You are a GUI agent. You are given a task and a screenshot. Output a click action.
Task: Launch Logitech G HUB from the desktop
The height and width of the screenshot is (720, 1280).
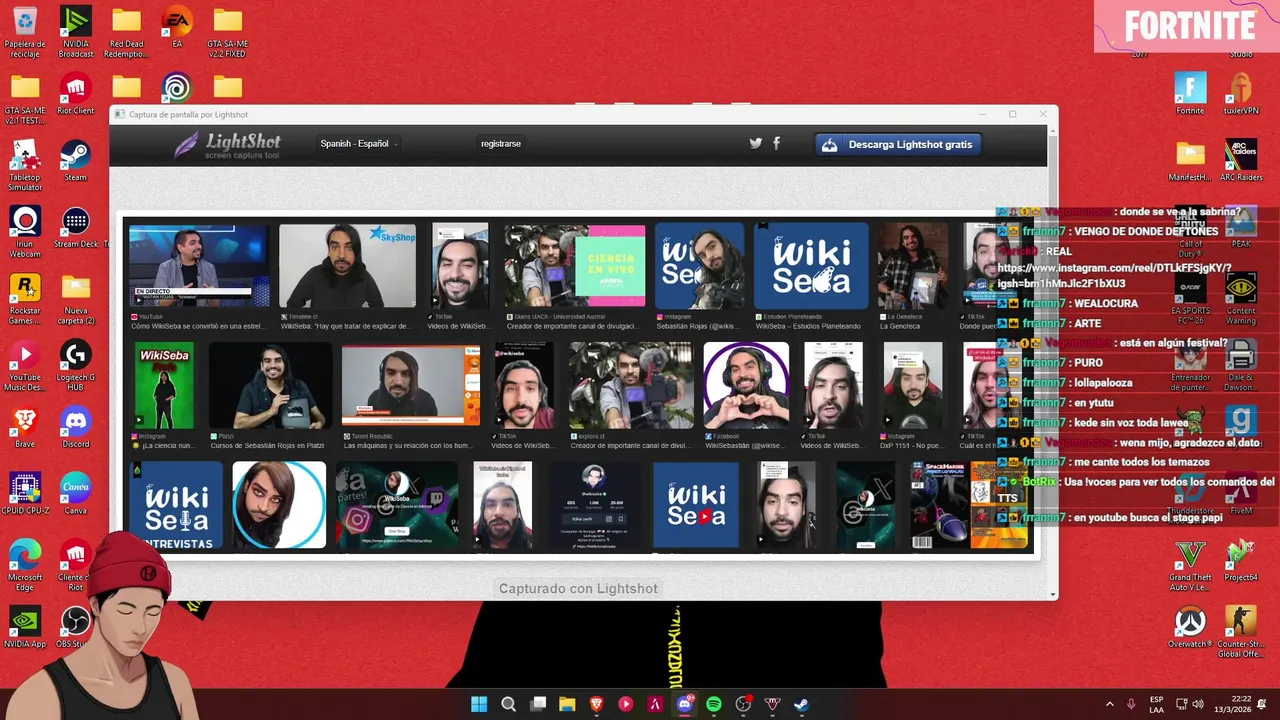(76, 366)
